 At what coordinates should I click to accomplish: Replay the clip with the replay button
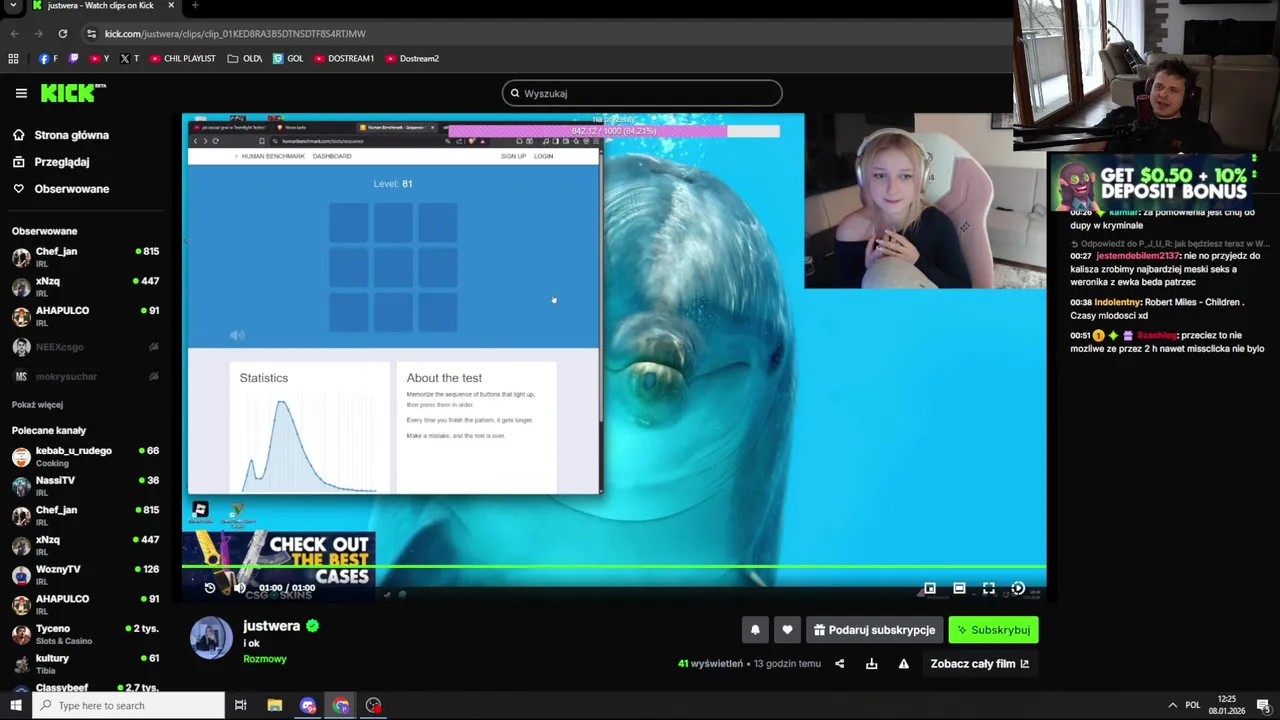[210, 588]
